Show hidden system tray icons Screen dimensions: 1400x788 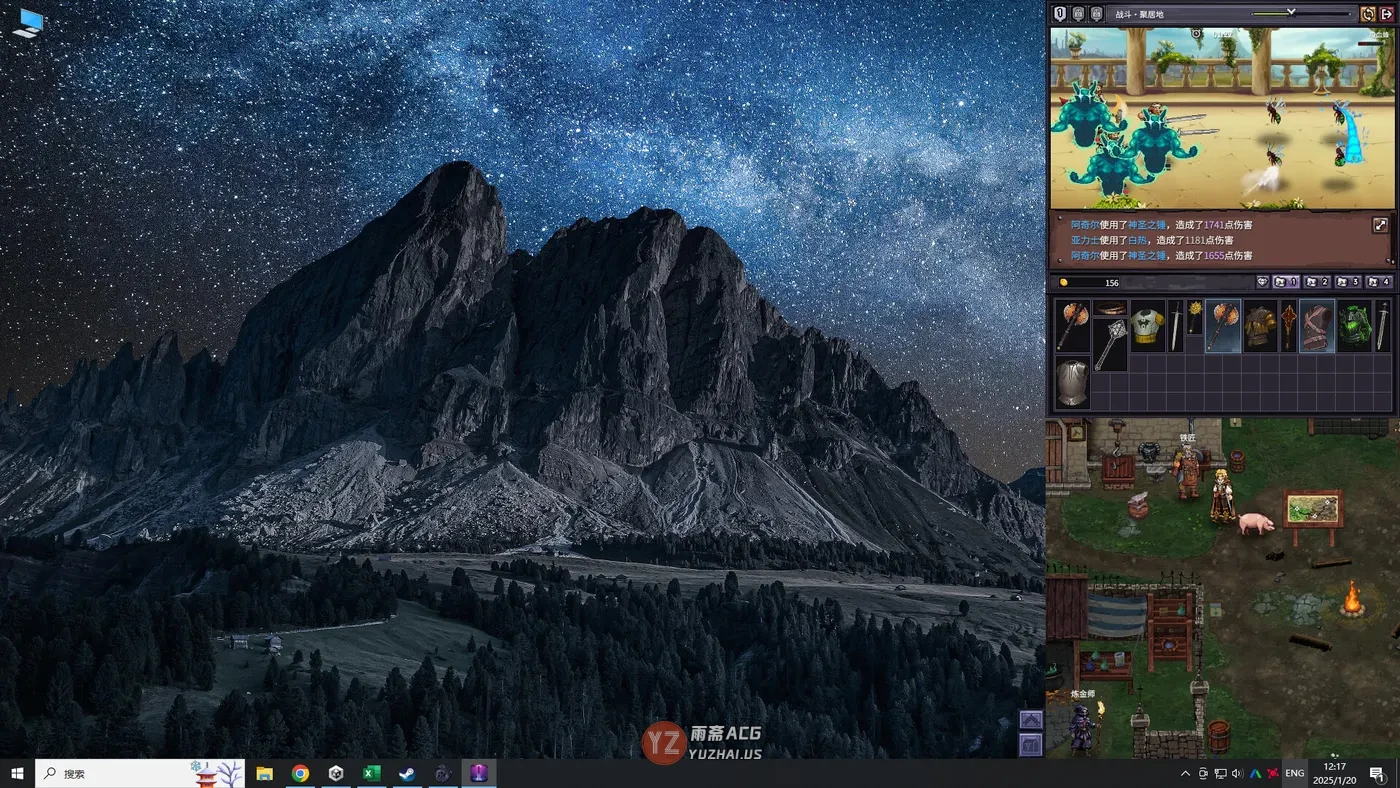[1186, 773]
